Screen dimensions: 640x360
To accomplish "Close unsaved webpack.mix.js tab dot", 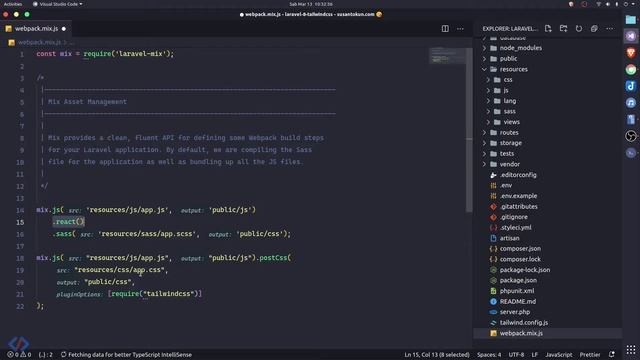I will point(64,29).
